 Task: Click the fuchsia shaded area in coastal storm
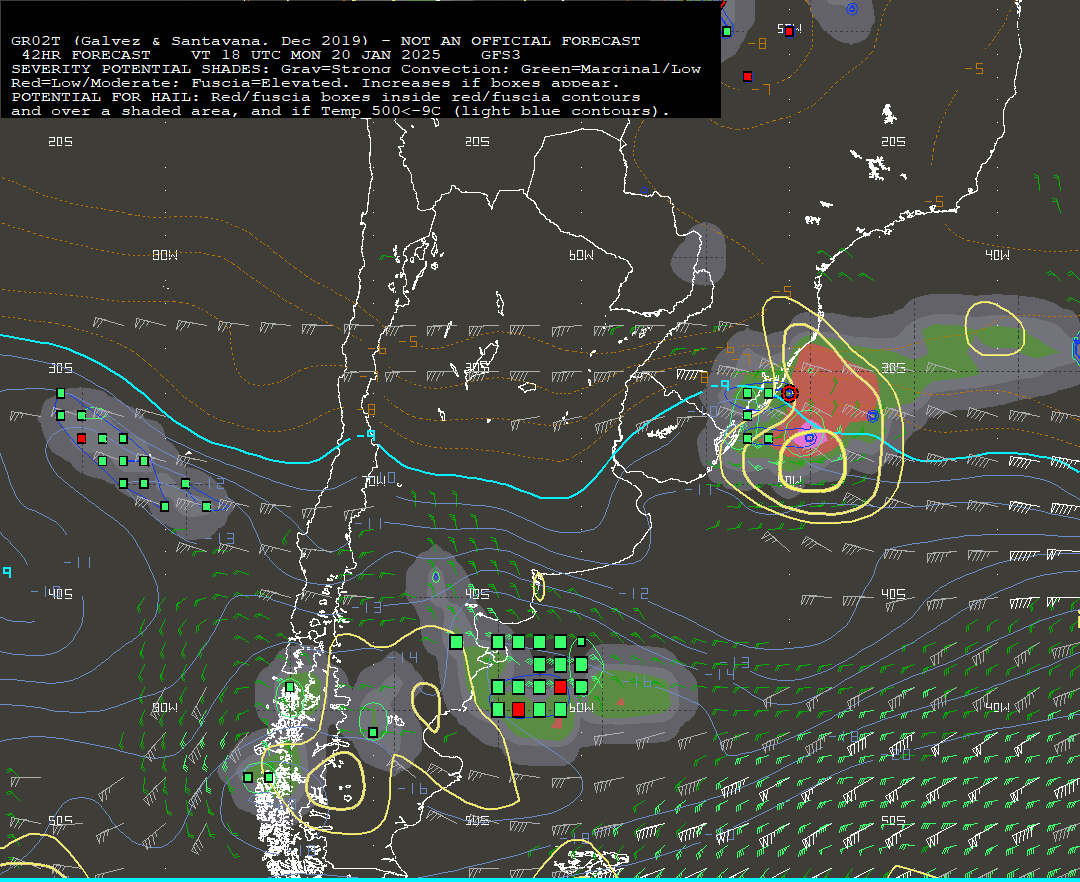(x=807, y=439)
